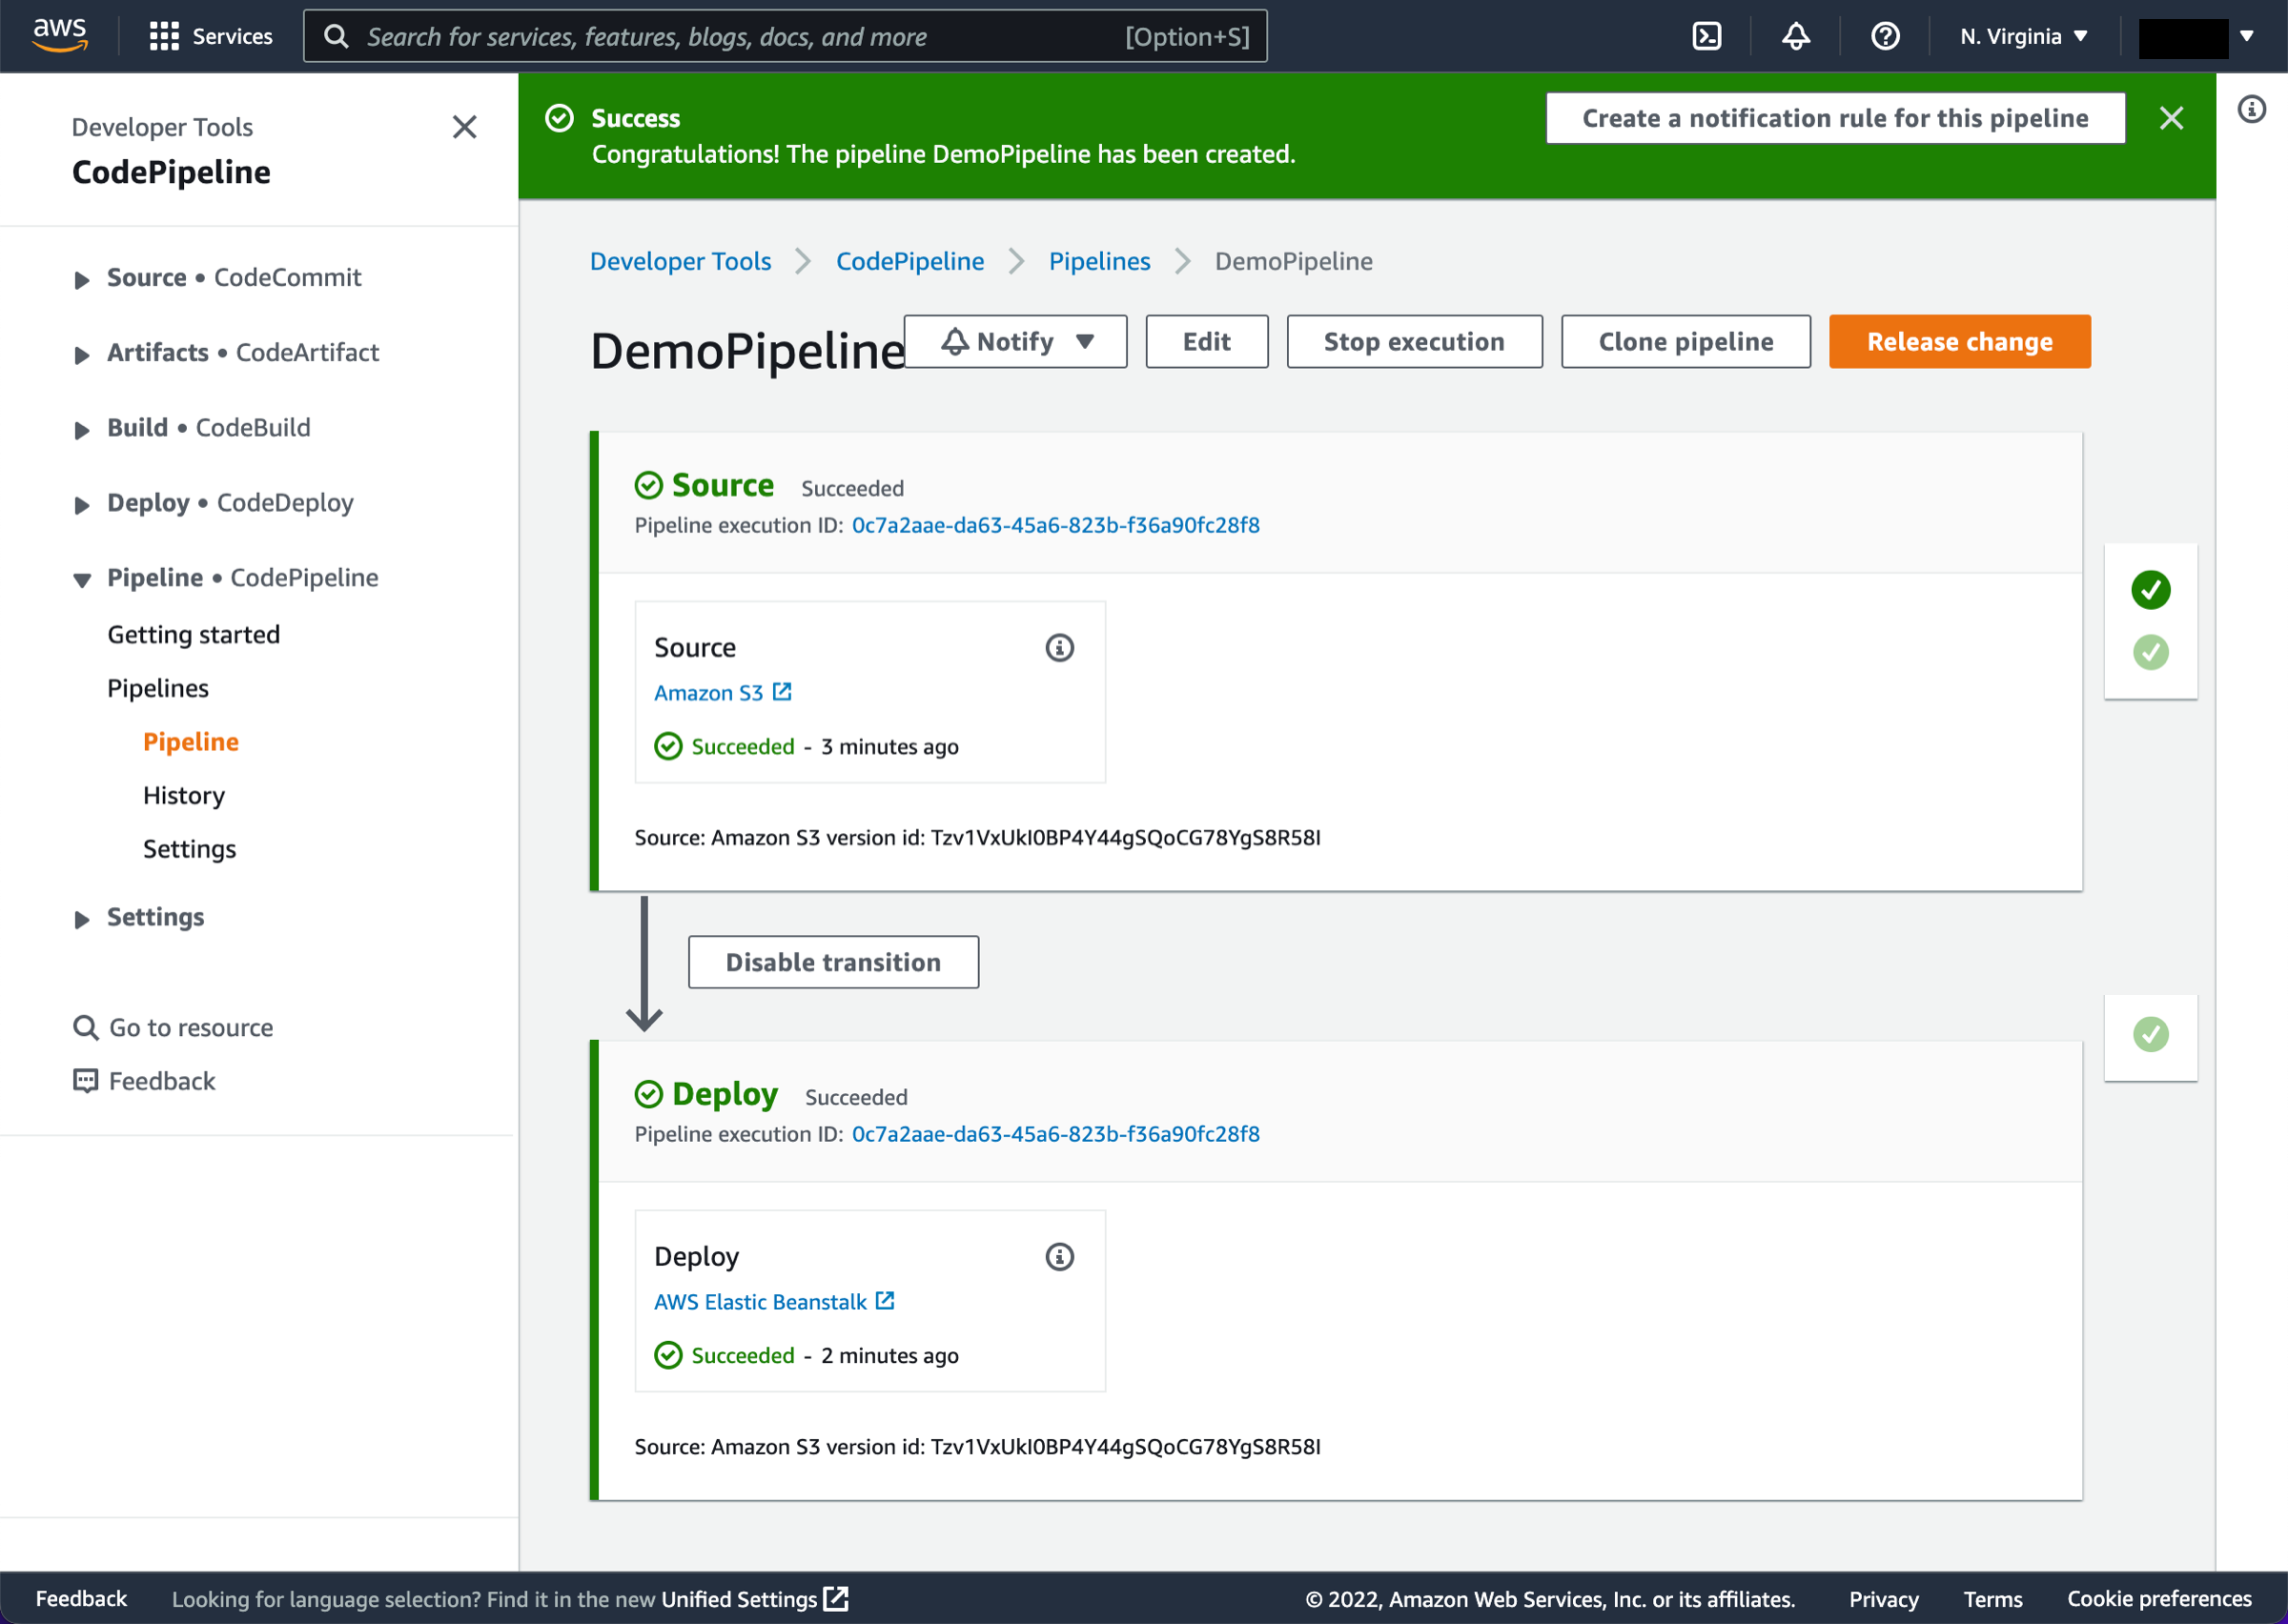The width and height of the screenshot is (2288, 1624).
Task: Click the Clone pipeline button
Action: (1686, 342)
